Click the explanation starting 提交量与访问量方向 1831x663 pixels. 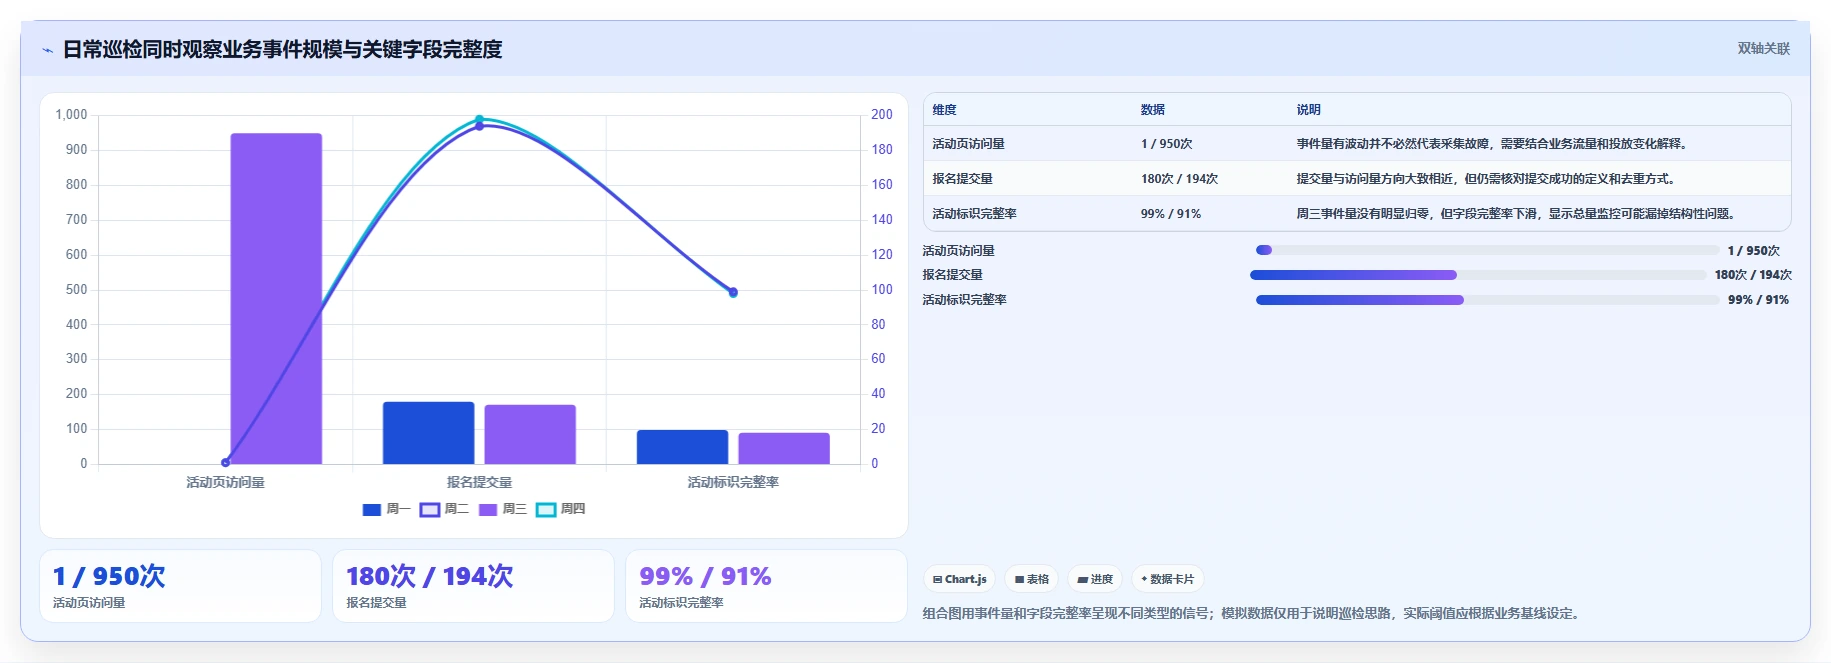(x=1488, y=179)
